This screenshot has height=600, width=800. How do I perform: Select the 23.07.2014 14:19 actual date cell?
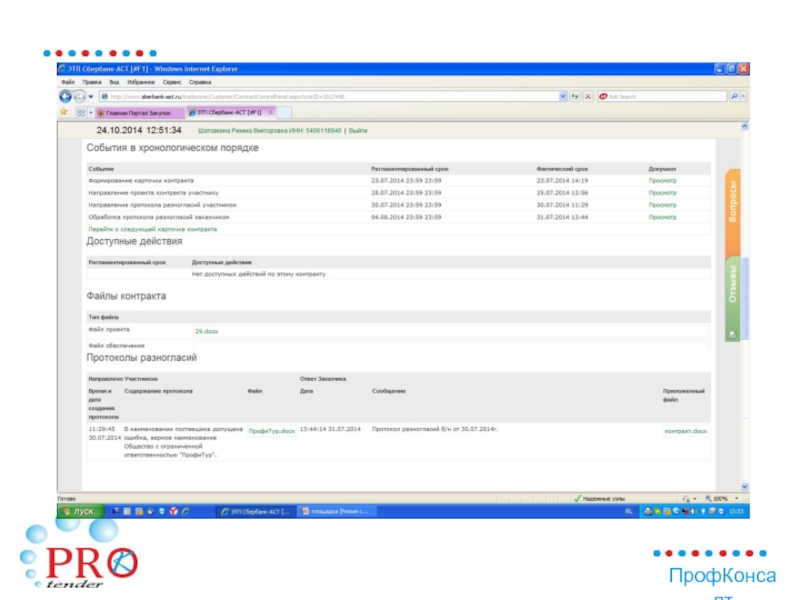coord(562,181)
